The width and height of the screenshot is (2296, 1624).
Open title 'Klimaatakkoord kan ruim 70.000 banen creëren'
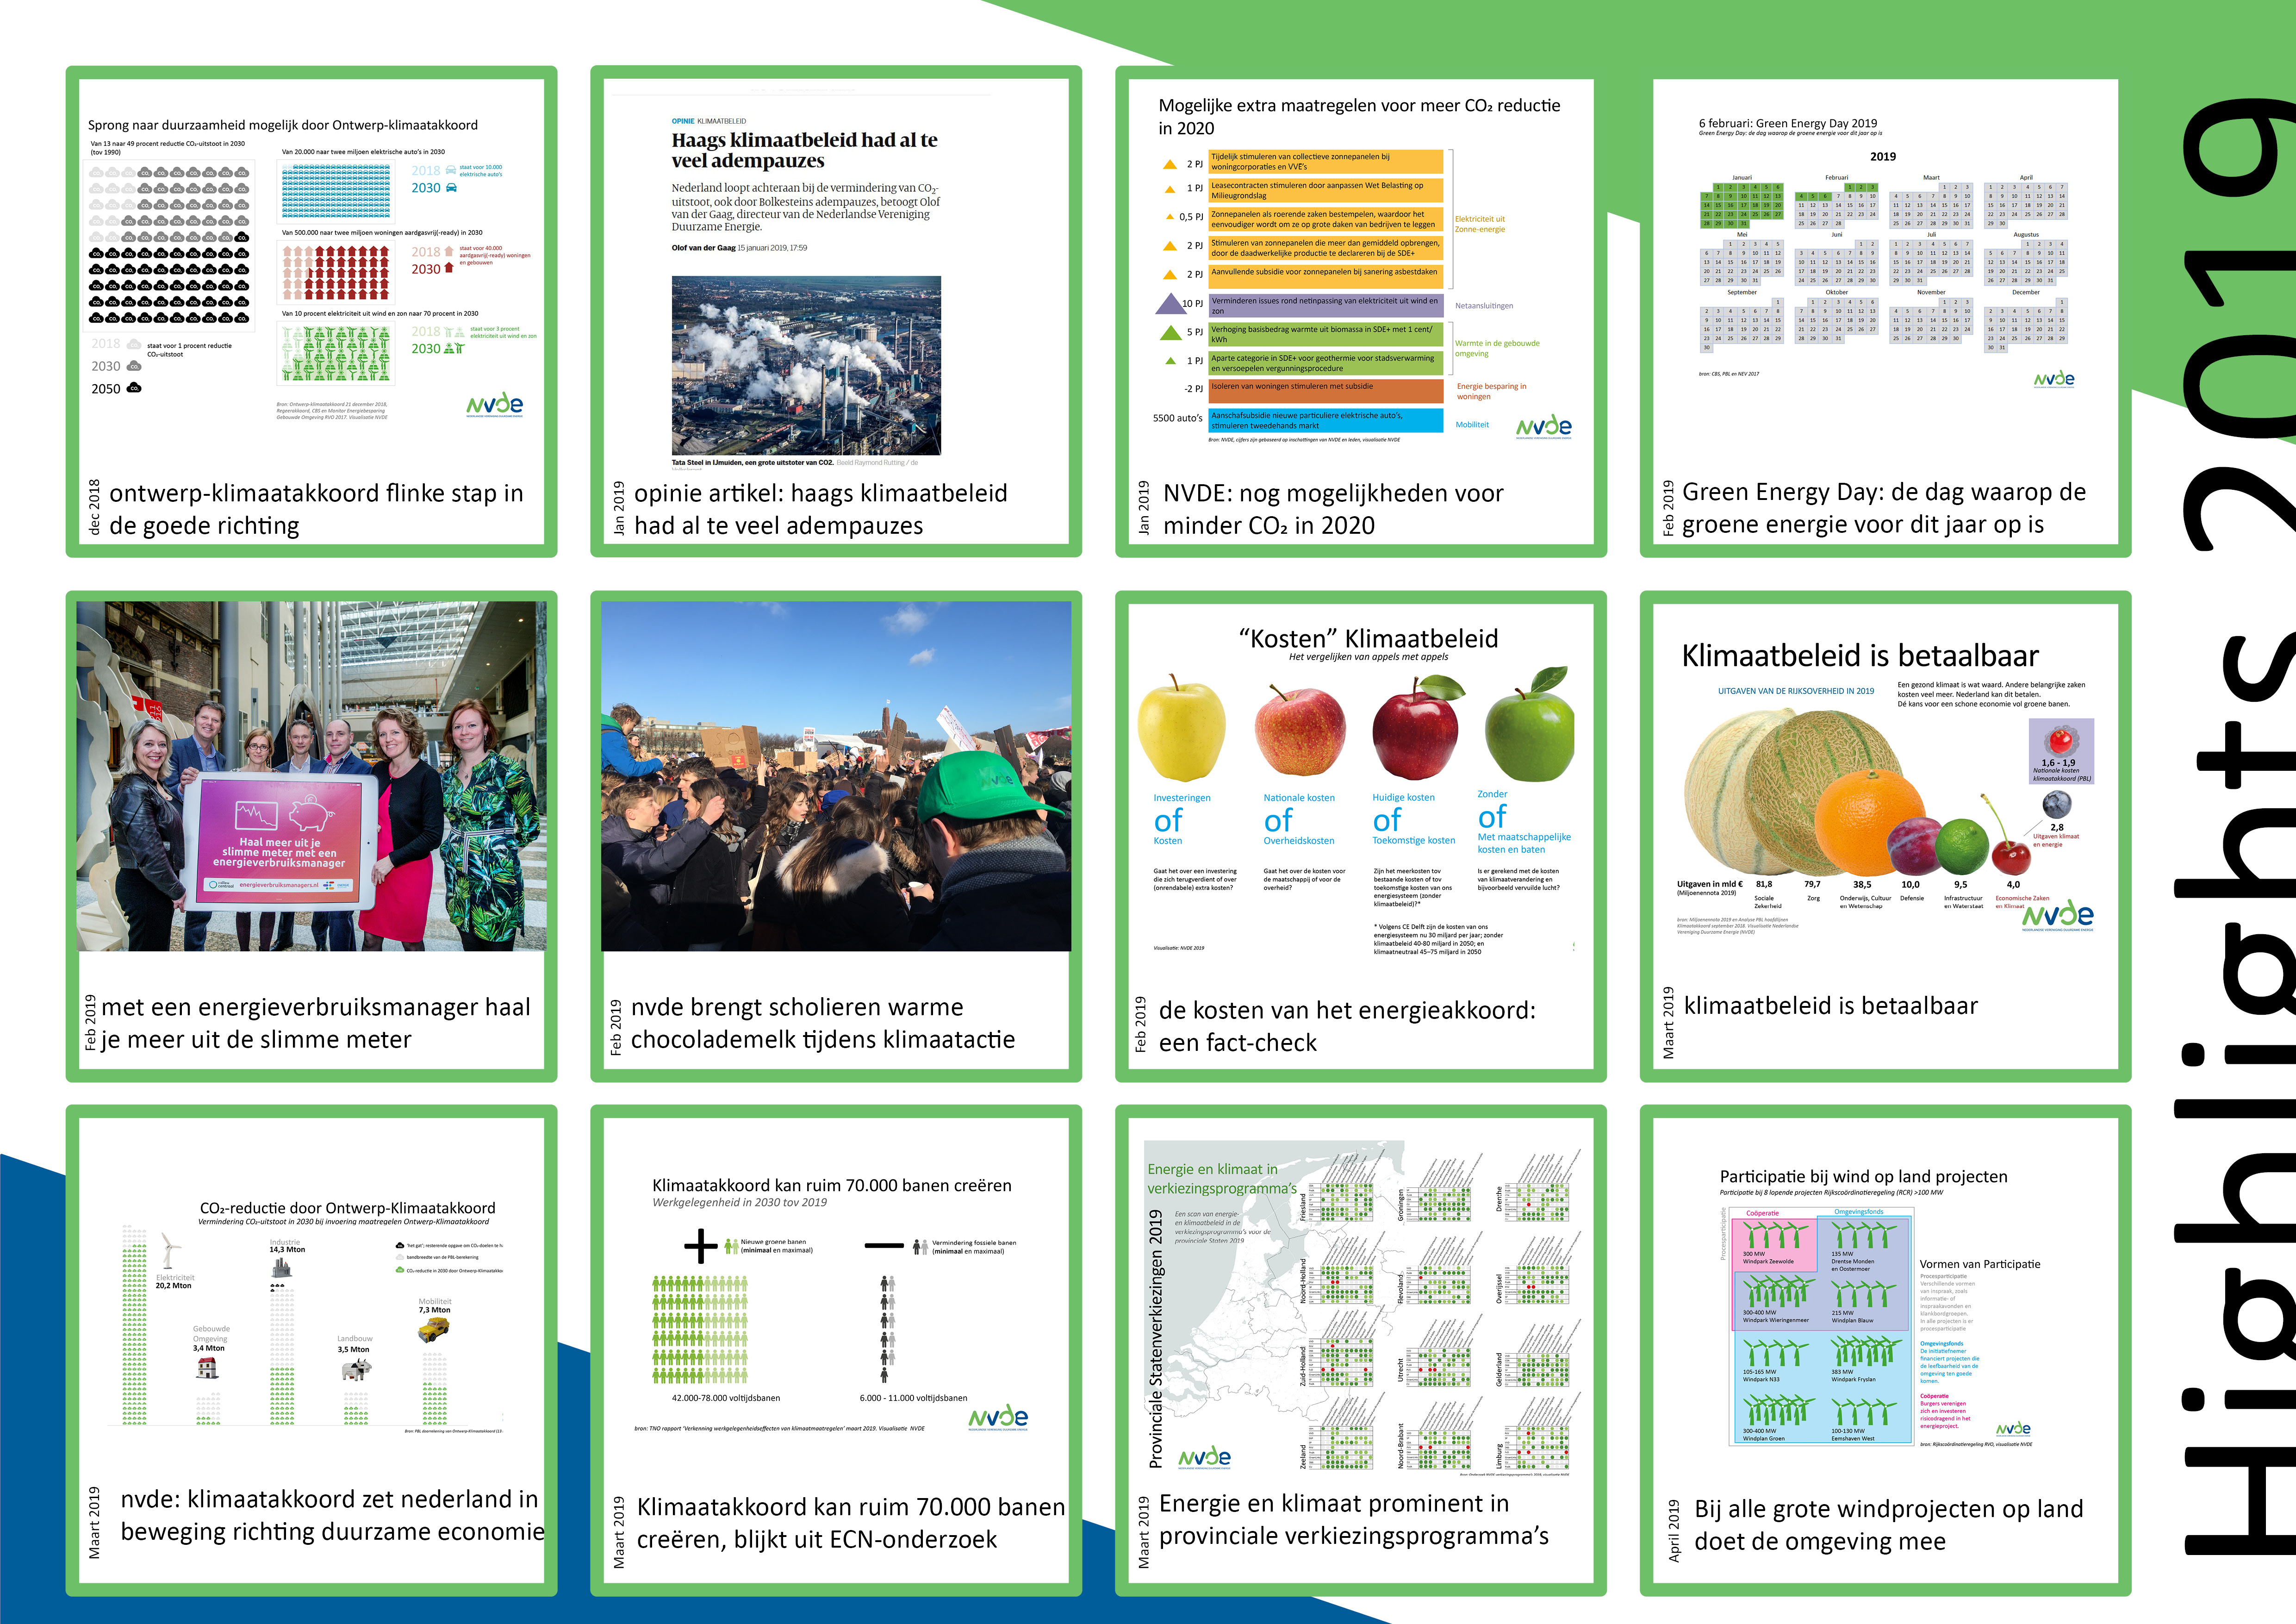[831, 1186]
